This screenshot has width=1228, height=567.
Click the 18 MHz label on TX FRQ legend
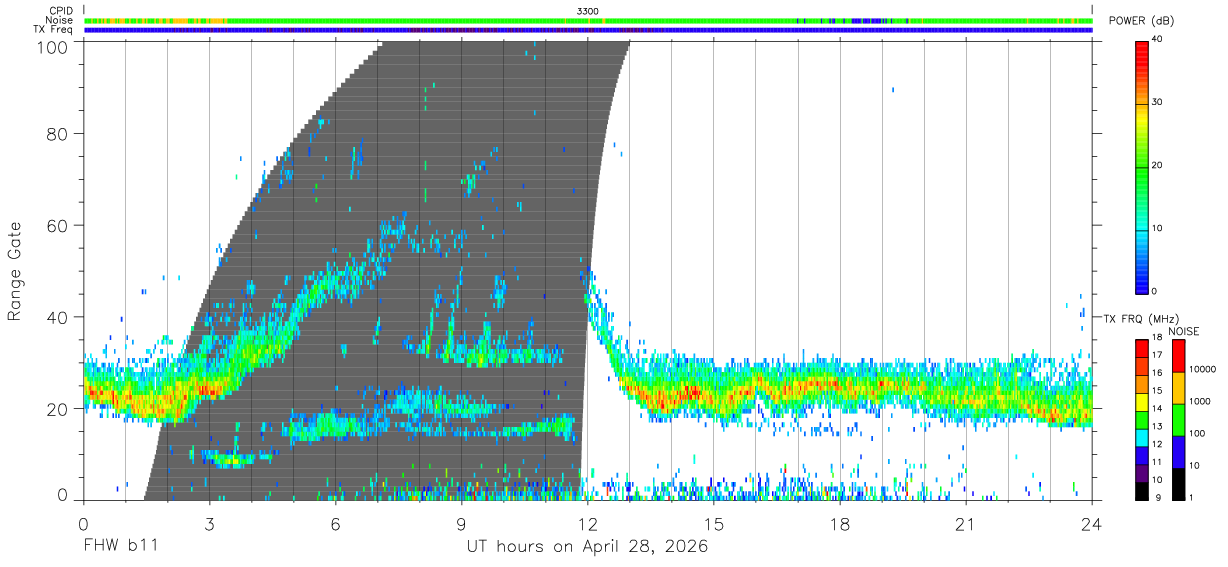pyautogui.click(x=1157, y=337)
